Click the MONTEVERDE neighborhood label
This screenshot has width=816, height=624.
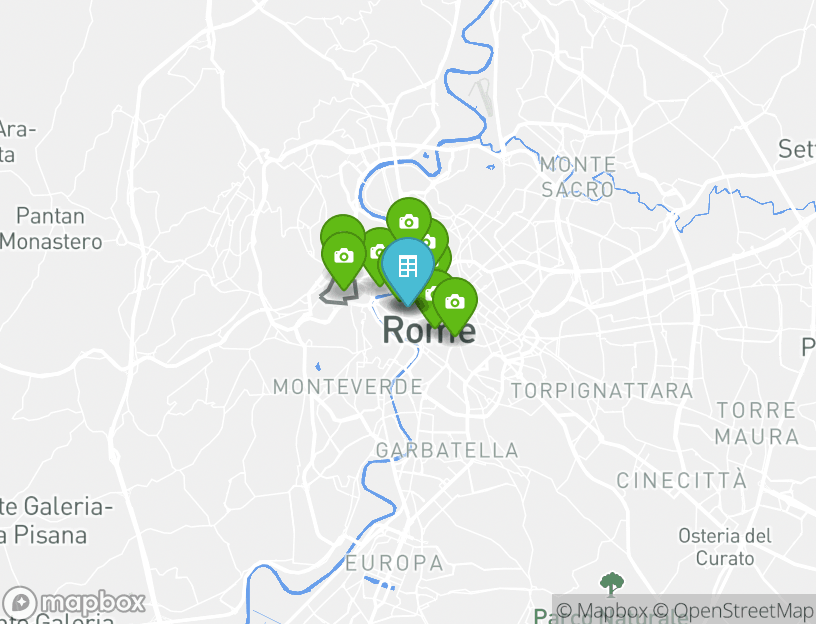point(348,387)
